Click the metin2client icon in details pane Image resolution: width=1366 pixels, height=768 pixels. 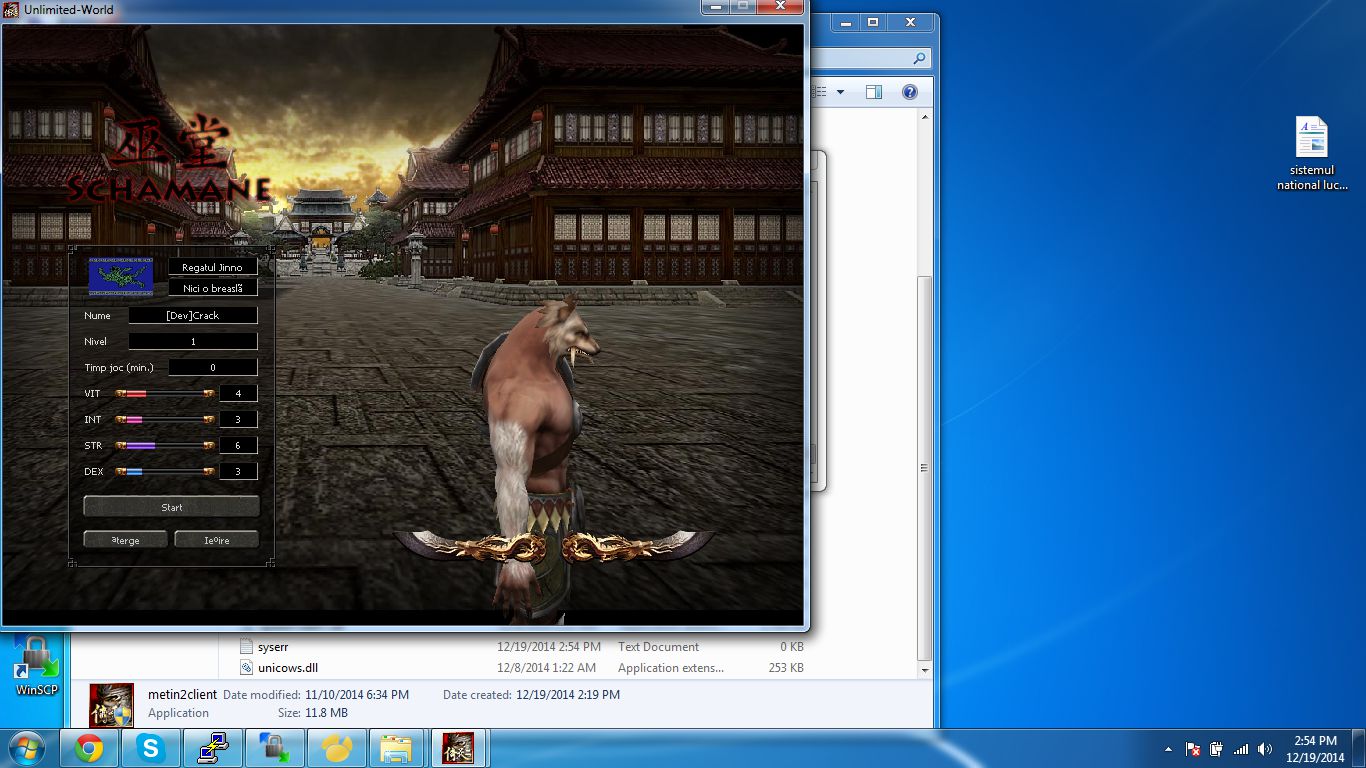(x=111, y=704)
